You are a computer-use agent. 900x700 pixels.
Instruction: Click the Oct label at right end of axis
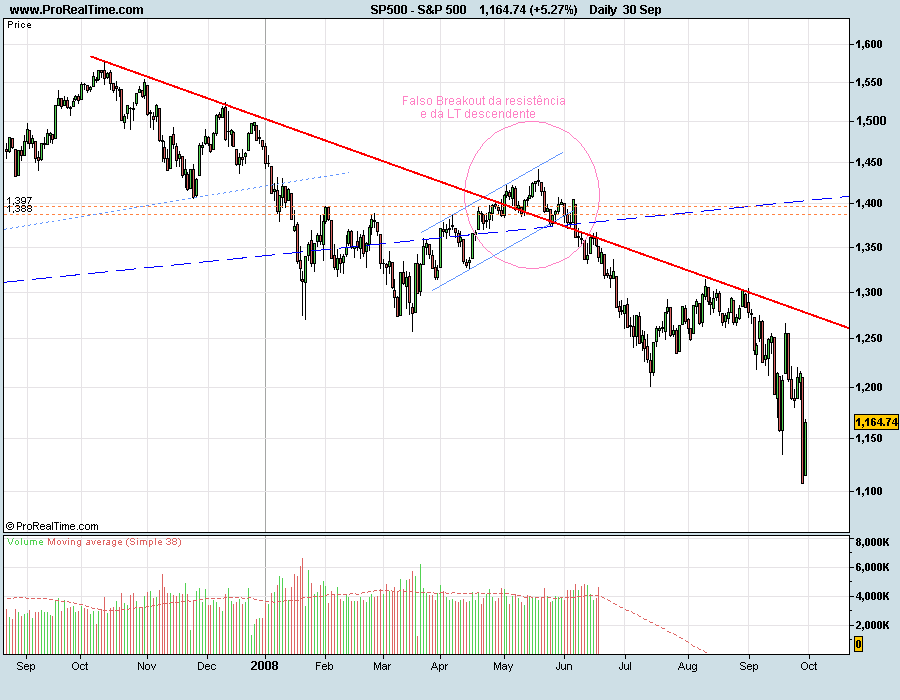(x=809, y=666)
